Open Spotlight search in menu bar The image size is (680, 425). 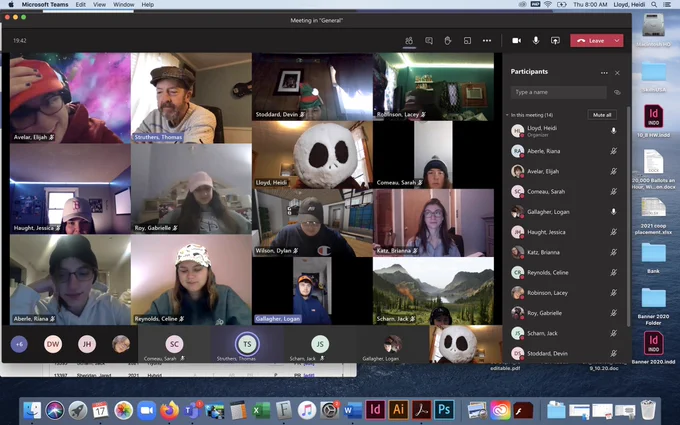click(x=654, y=4)
